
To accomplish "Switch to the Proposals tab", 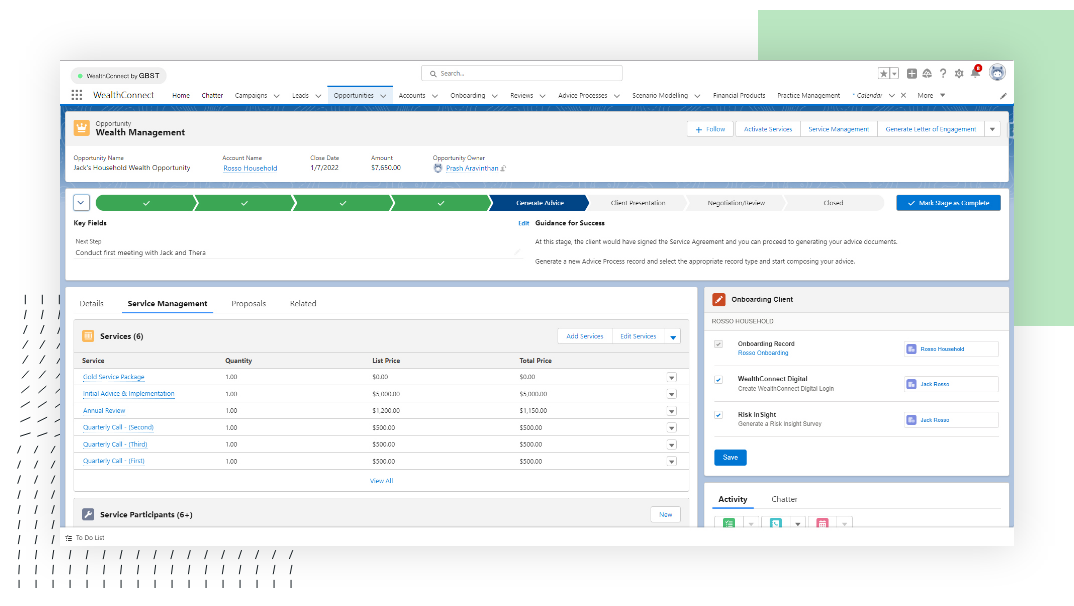I will tap(249, 303).
